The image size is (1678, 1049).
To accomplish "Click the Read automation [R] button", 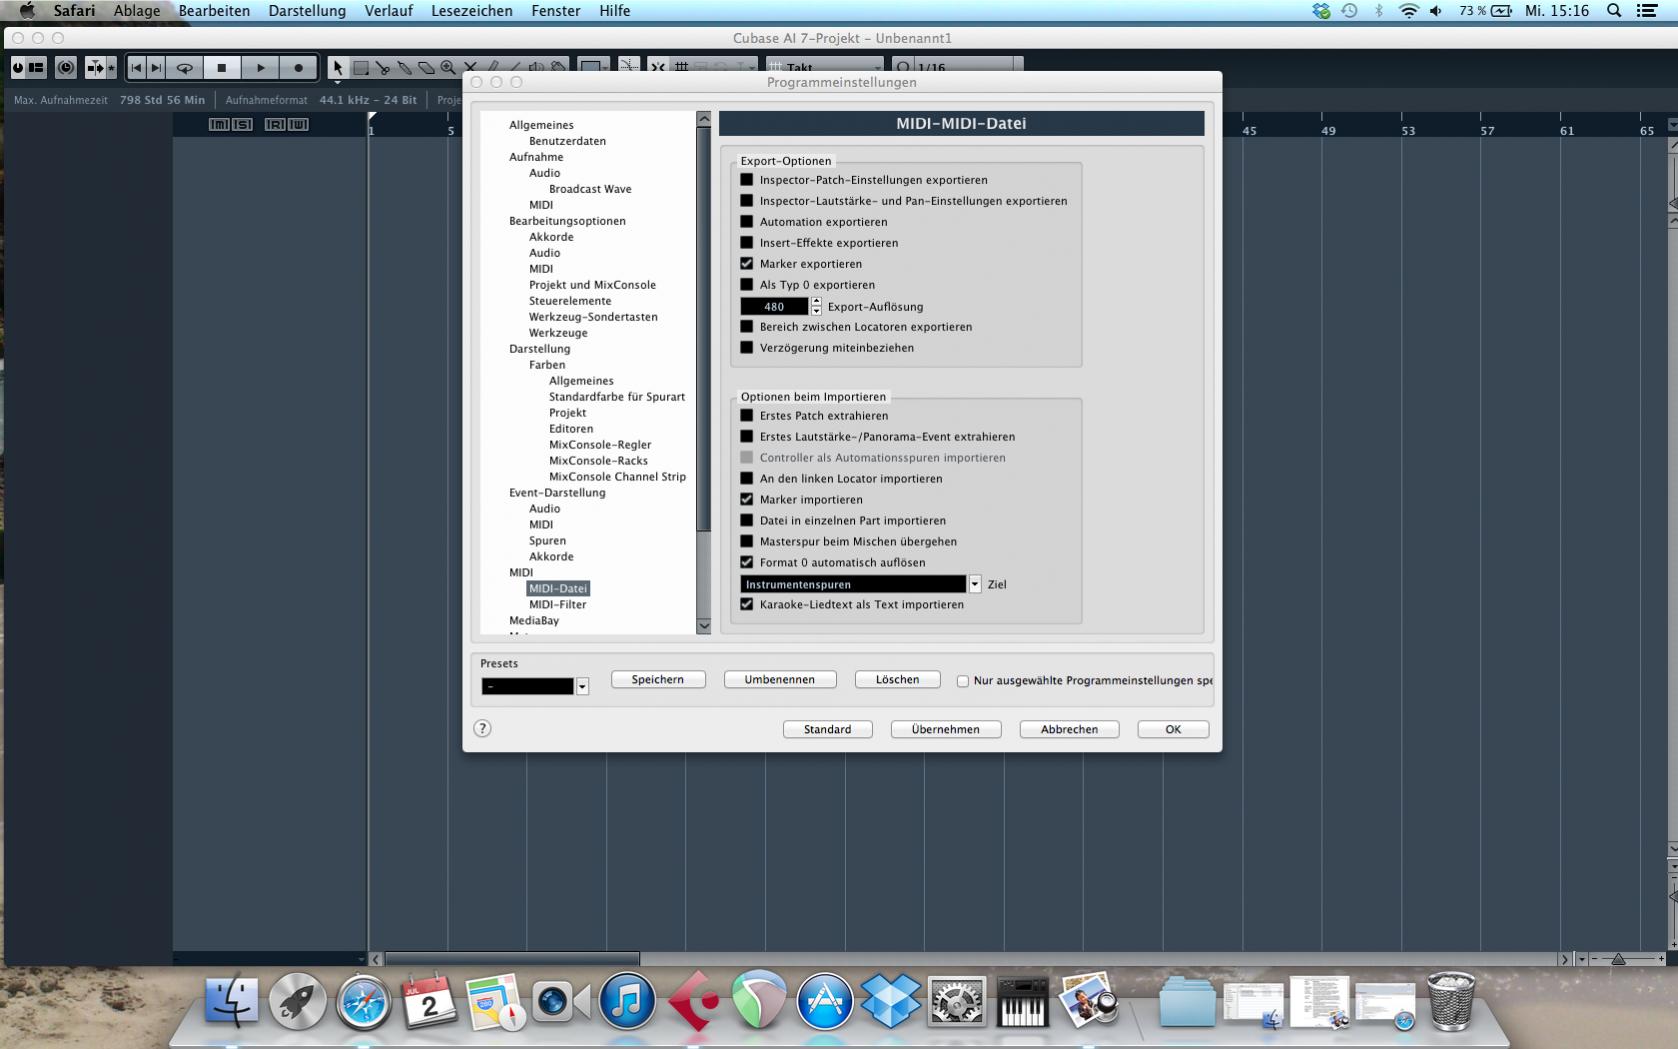I will click(275, 124).
